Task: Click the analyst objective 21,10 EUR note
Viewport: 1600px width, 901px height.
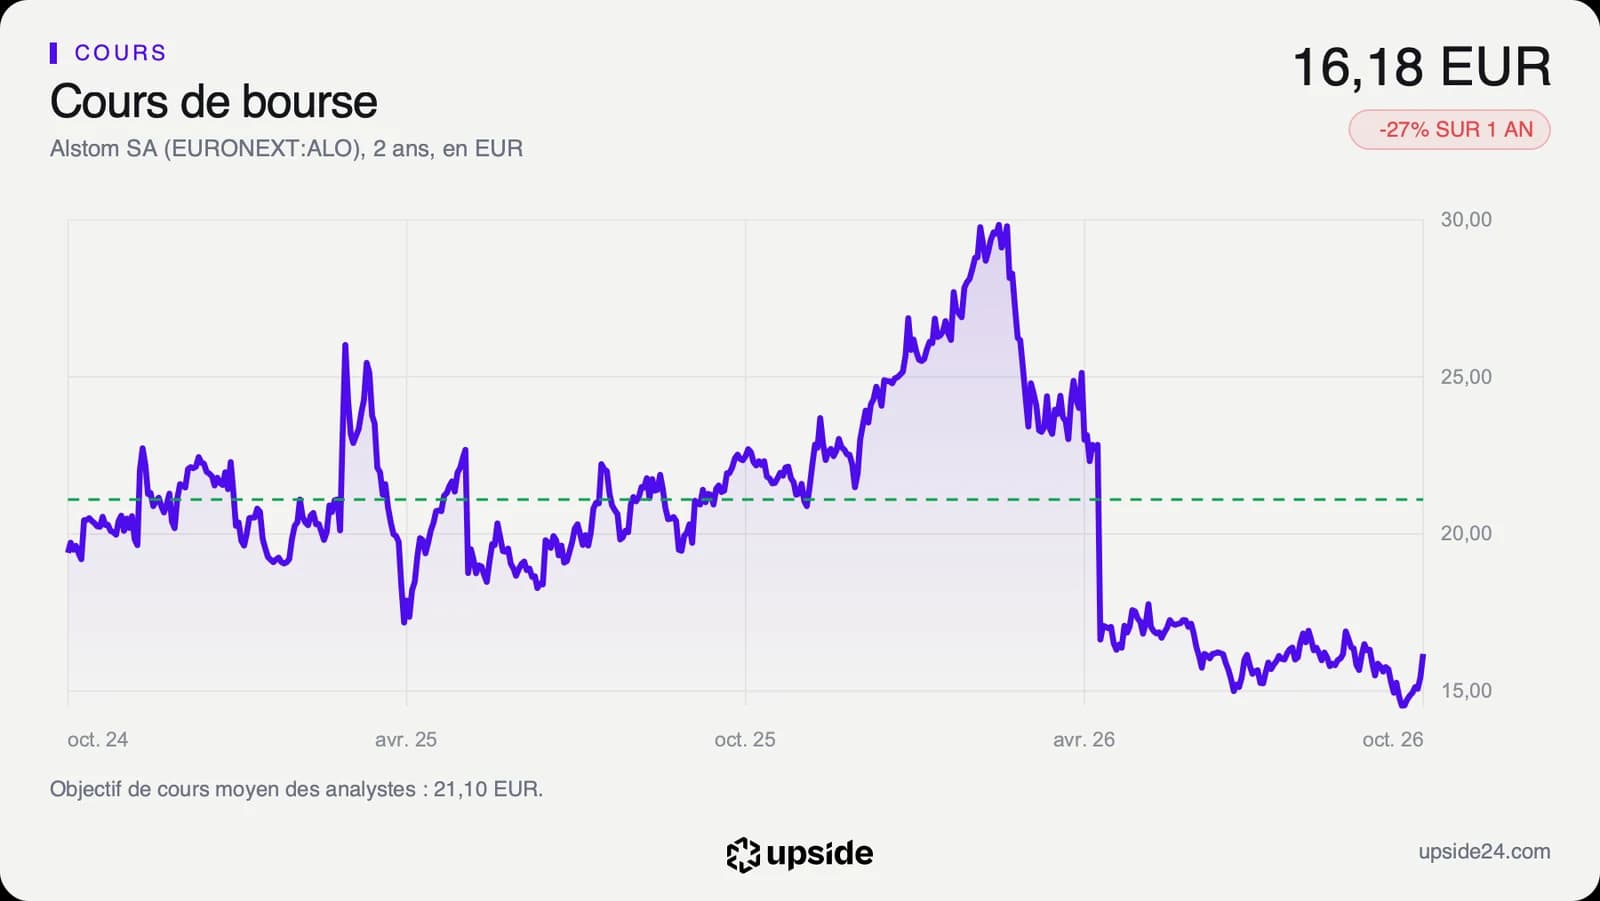Action: 296,789
